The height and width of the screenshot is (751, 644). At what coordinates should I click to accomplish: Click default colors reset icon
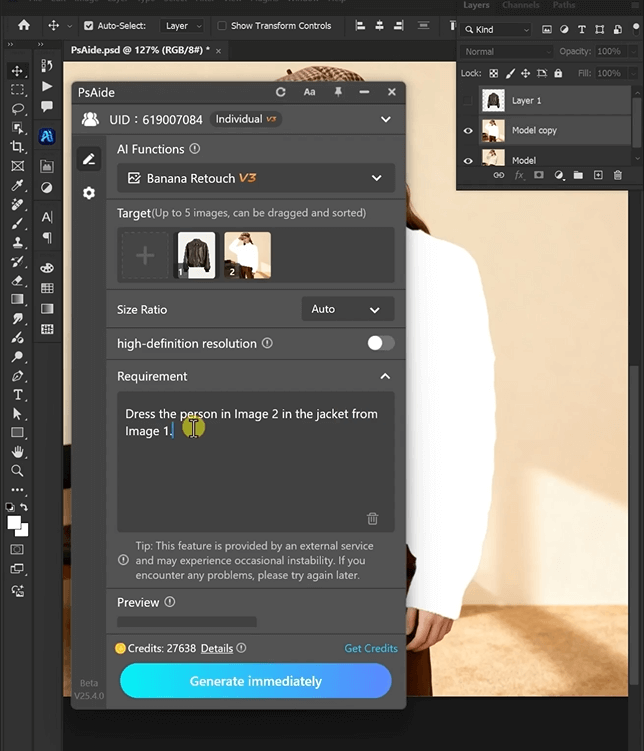(x=9, y=507)
